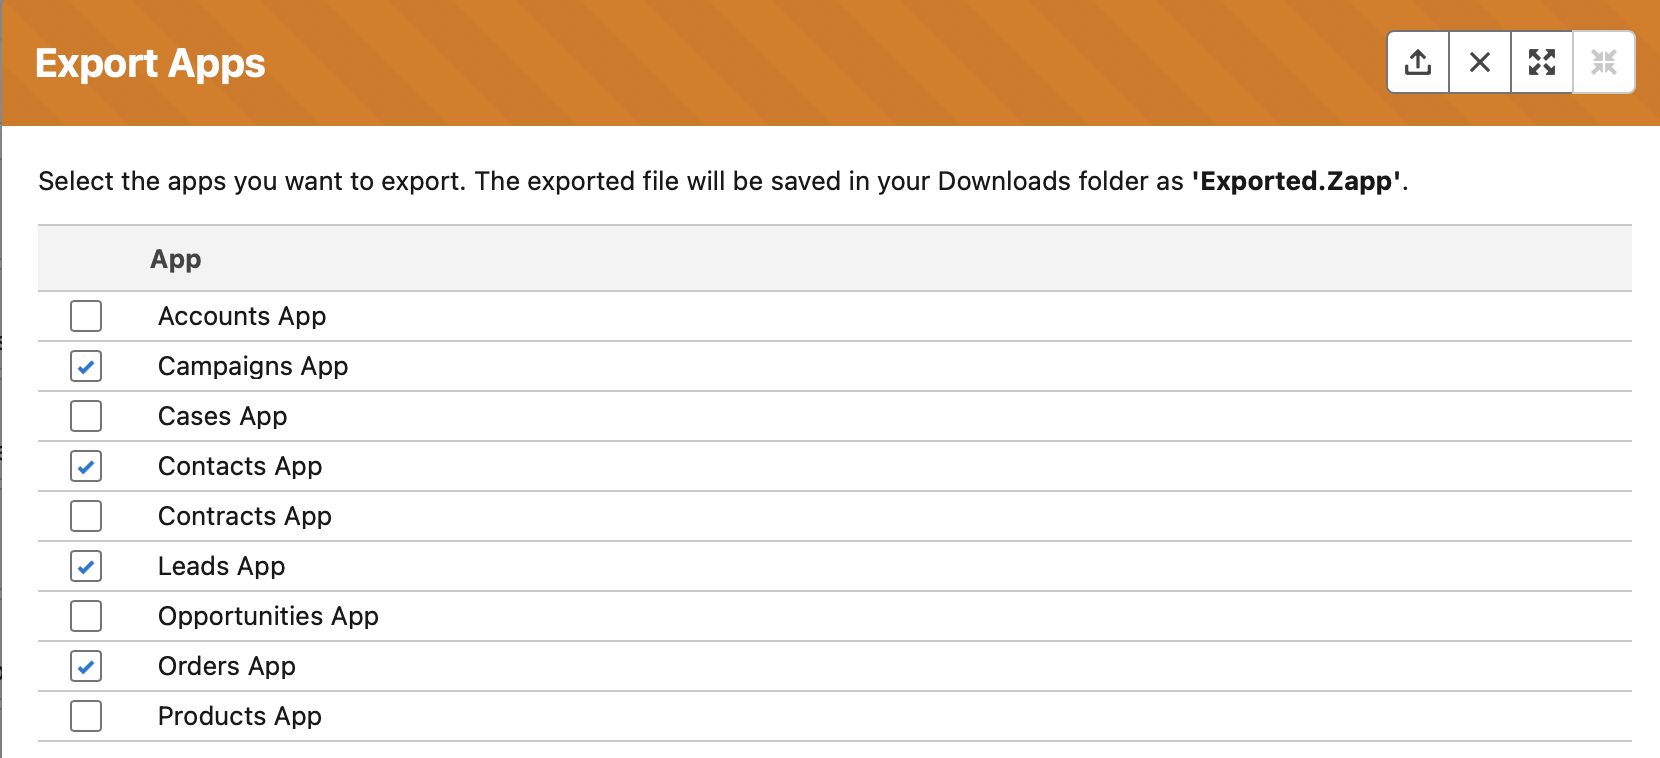
Task: Check the Products App checkbox
Action: [x=86, y=716]
